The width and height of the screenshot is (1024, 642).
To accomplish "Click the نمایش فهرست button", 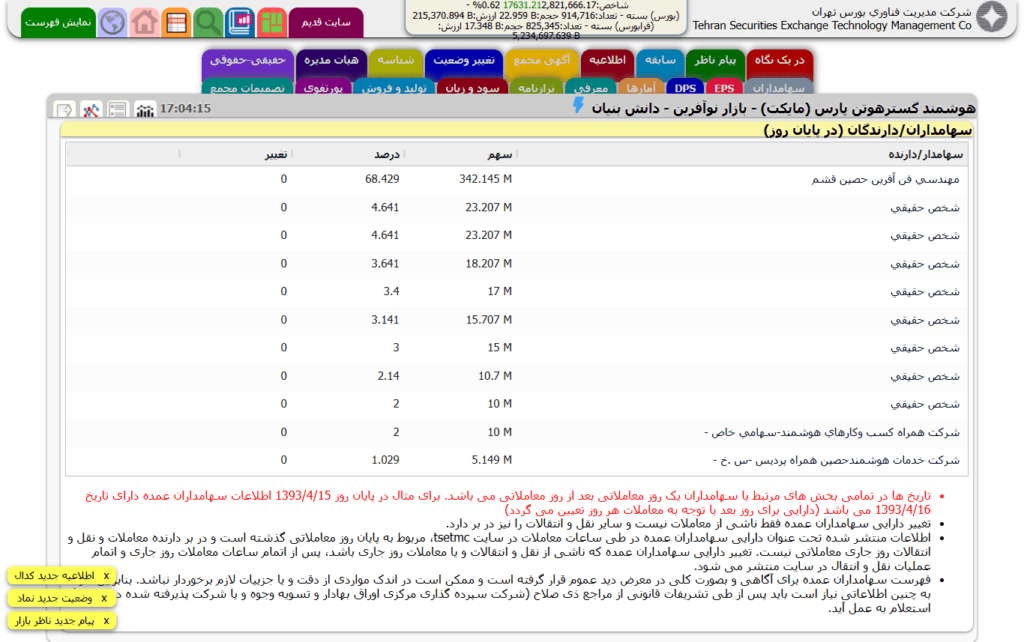I will [58, 22].
